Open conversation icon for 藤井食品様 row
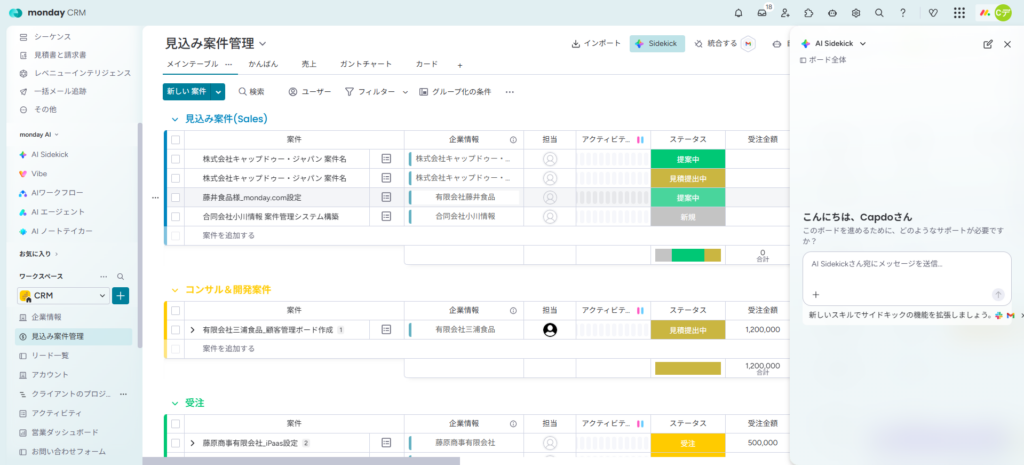 pos(386,197)
